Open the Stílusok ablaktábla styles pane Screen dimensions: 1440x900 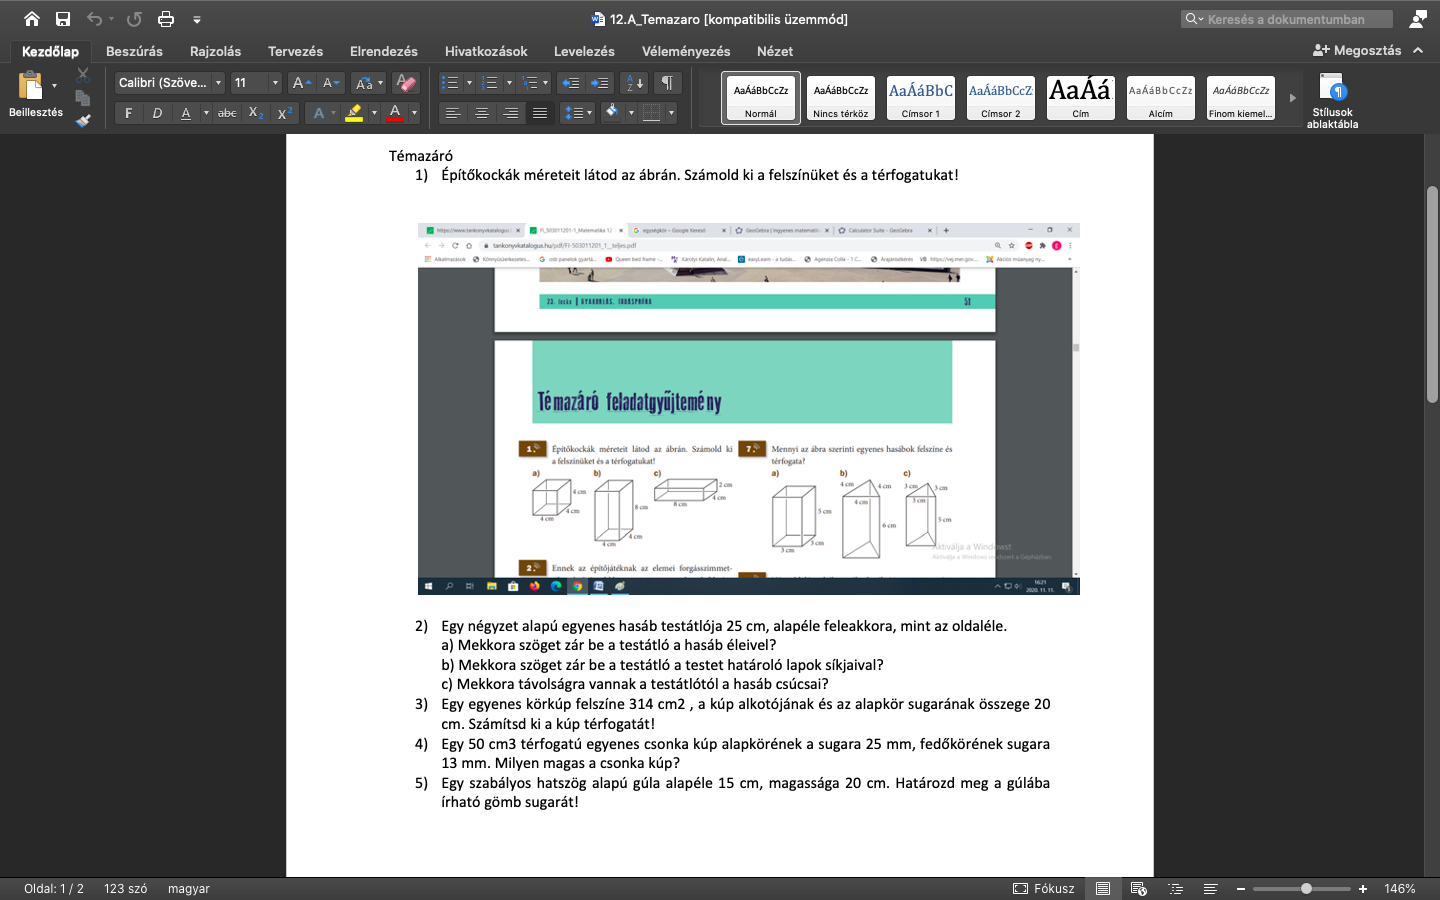(1332, 101)
